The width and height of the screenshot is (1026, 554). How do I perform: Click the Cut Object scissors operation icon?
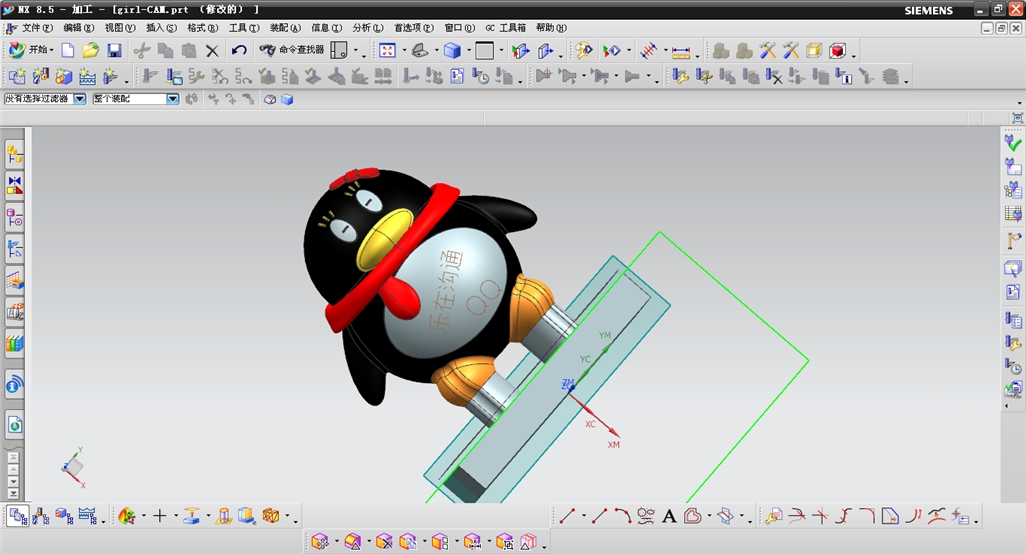[704, 77]
